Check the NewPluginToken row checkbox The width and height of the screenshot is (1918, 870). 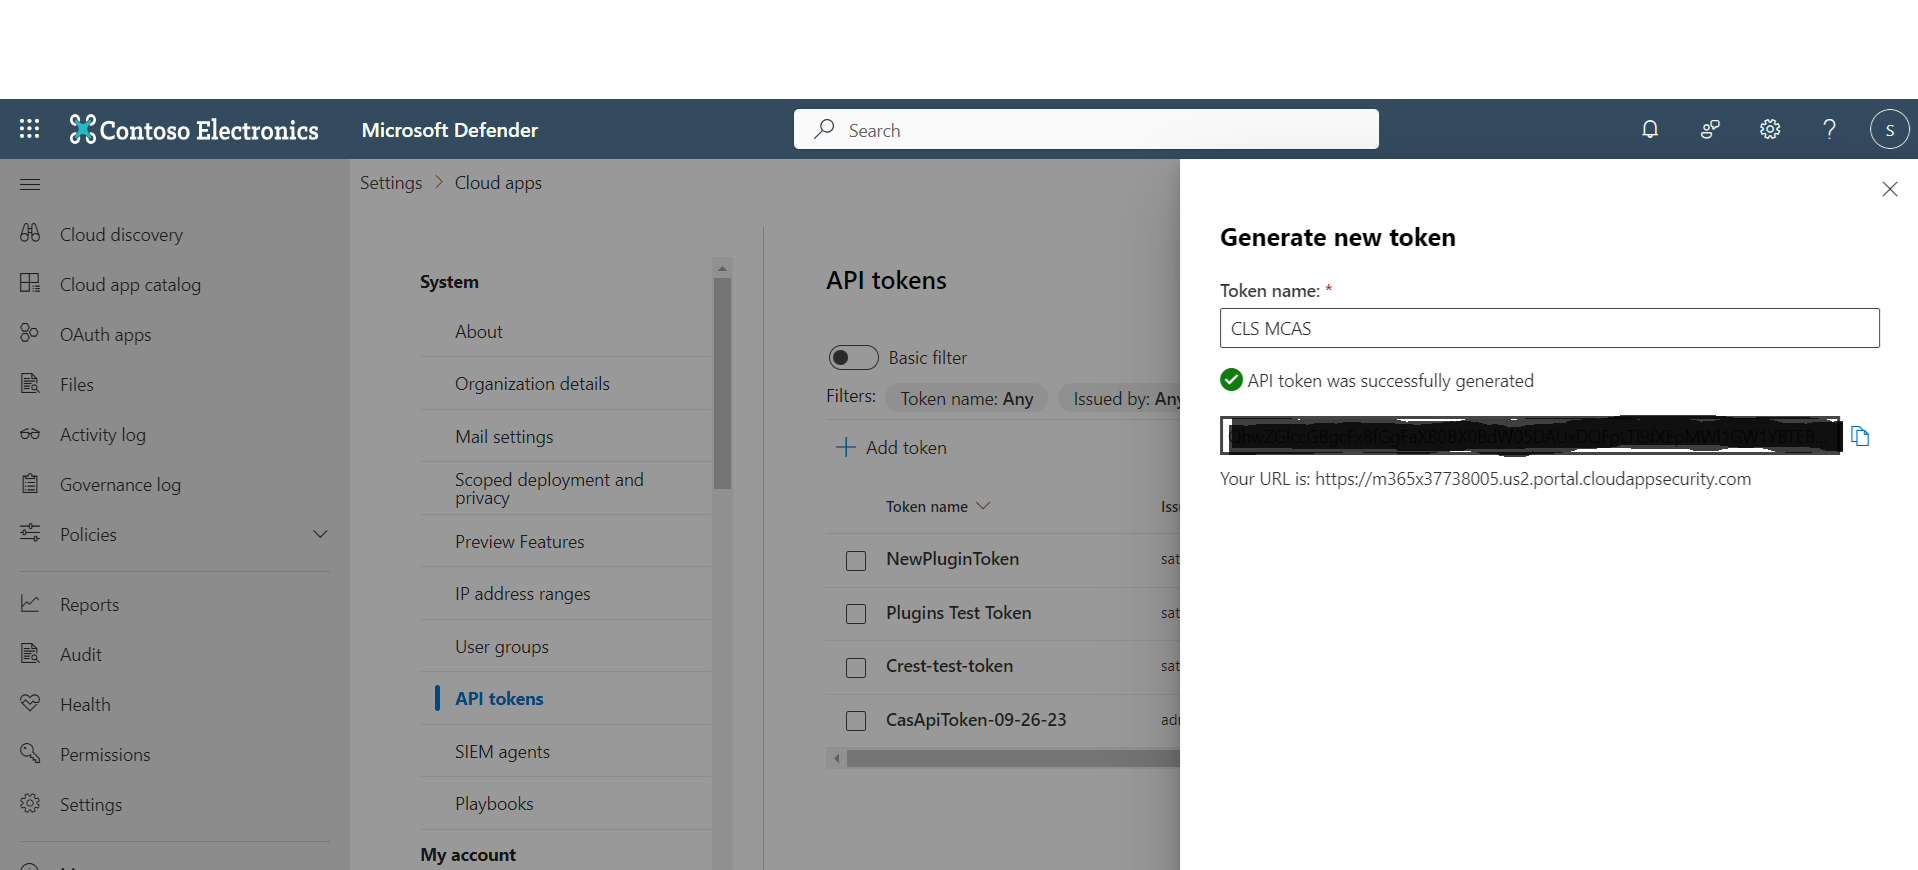tap(856, 561)
